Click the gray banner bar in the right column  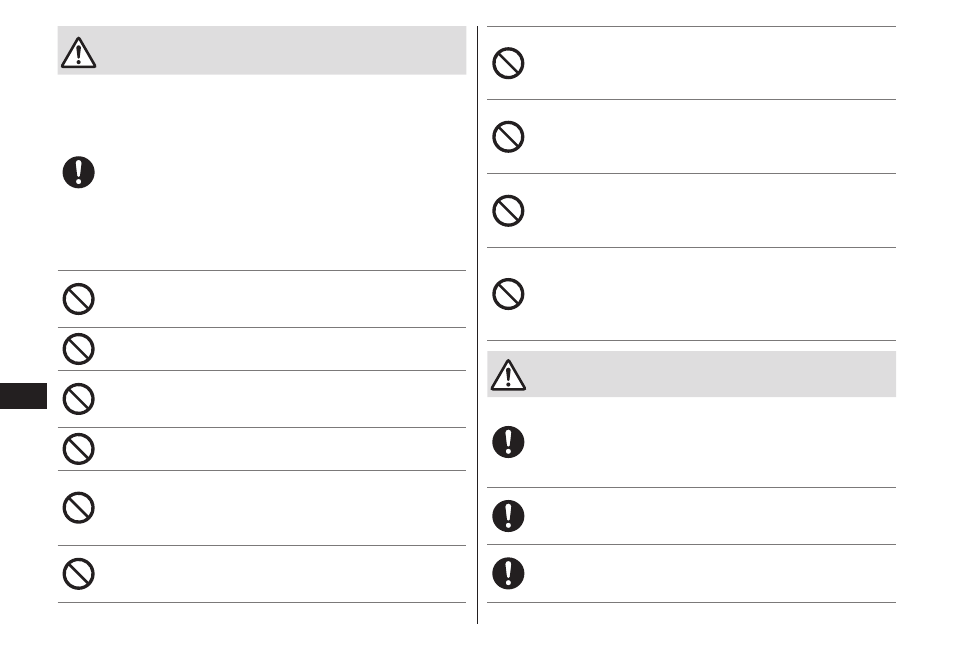(x=691, y=374)
